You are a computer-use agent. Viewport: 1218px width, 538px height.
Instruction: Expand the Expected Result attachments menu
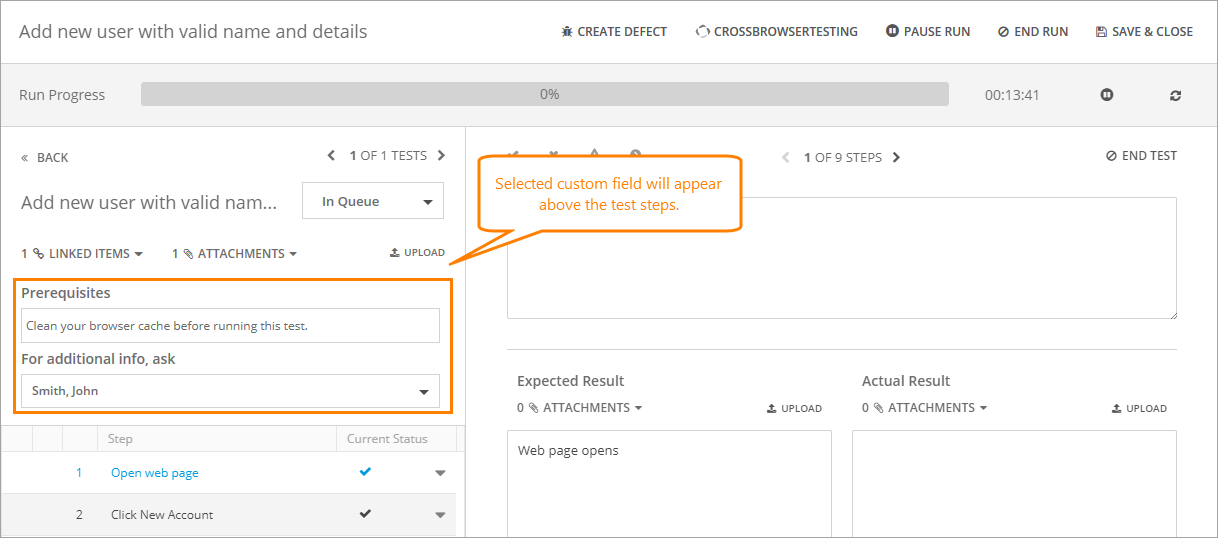(580, 408)
